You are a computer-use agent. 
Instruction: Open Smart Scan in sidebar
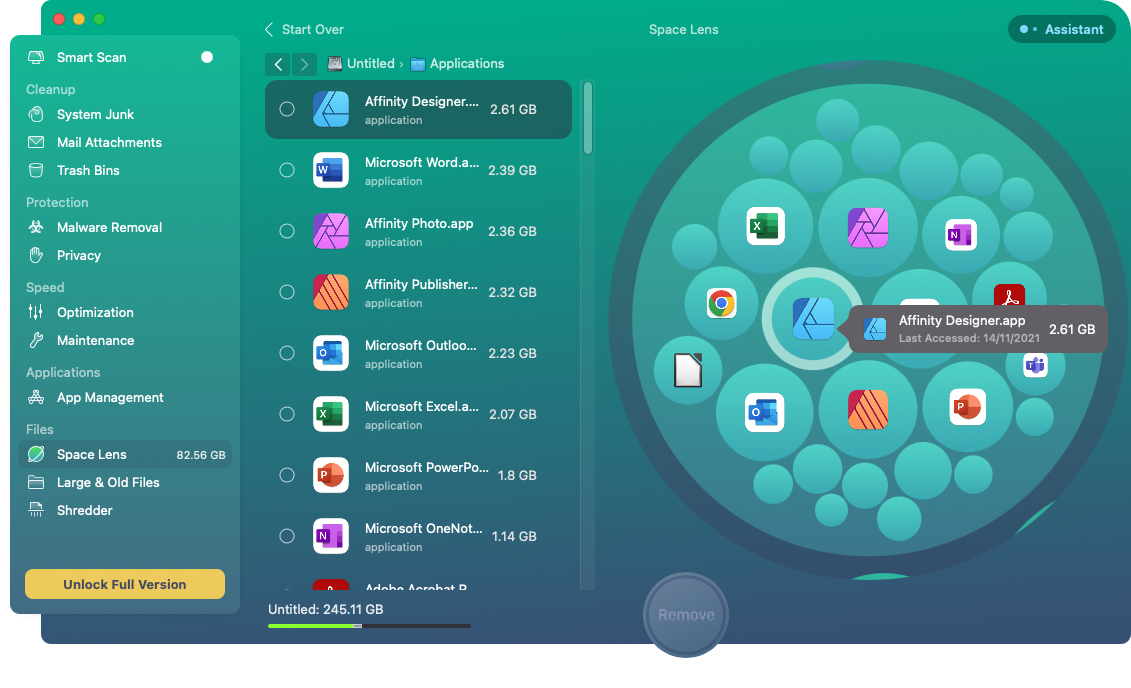pyautogui.click(x=124, y=57)
